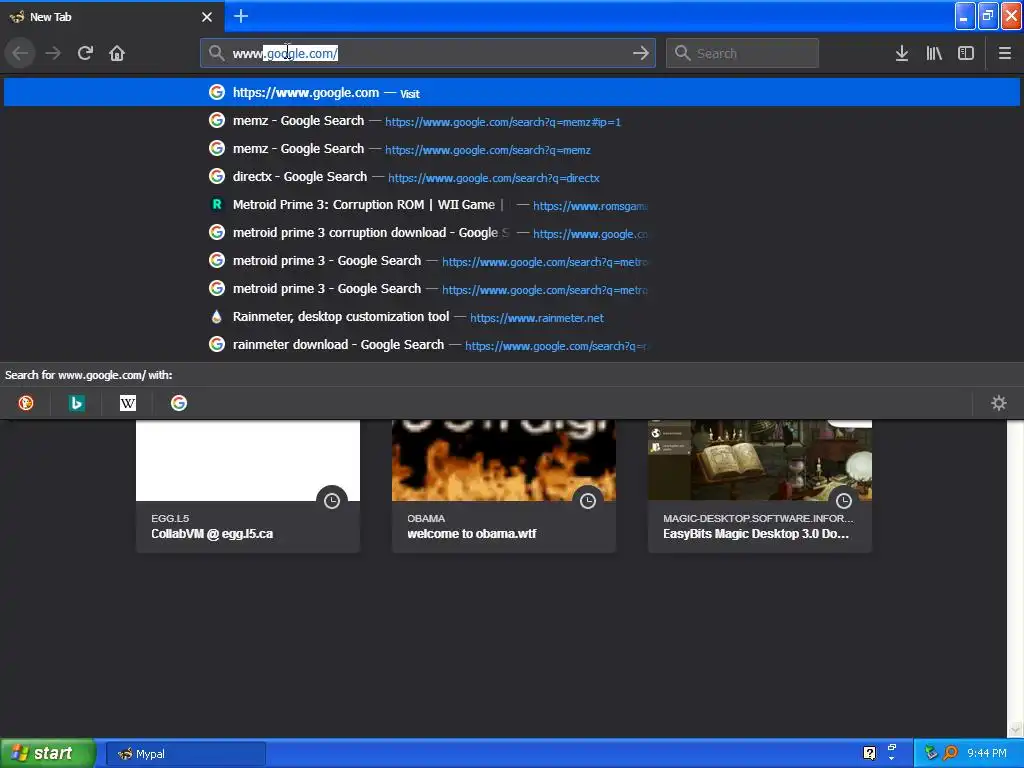This screenshot has height=768, width=1024.
Task: Click the help question mark tray icon
Action: pyautogui.click(x=869, y=753)
